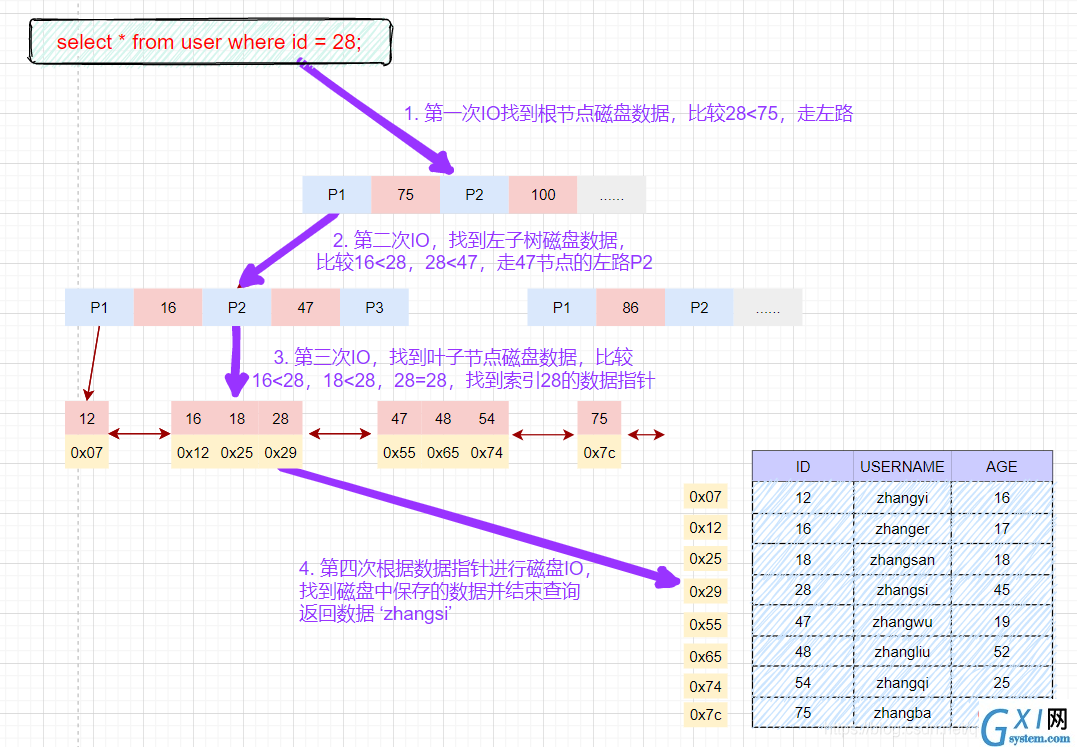1077x747 pixels.
Task: Select username cell zhangsan
Action: (903, 560)
